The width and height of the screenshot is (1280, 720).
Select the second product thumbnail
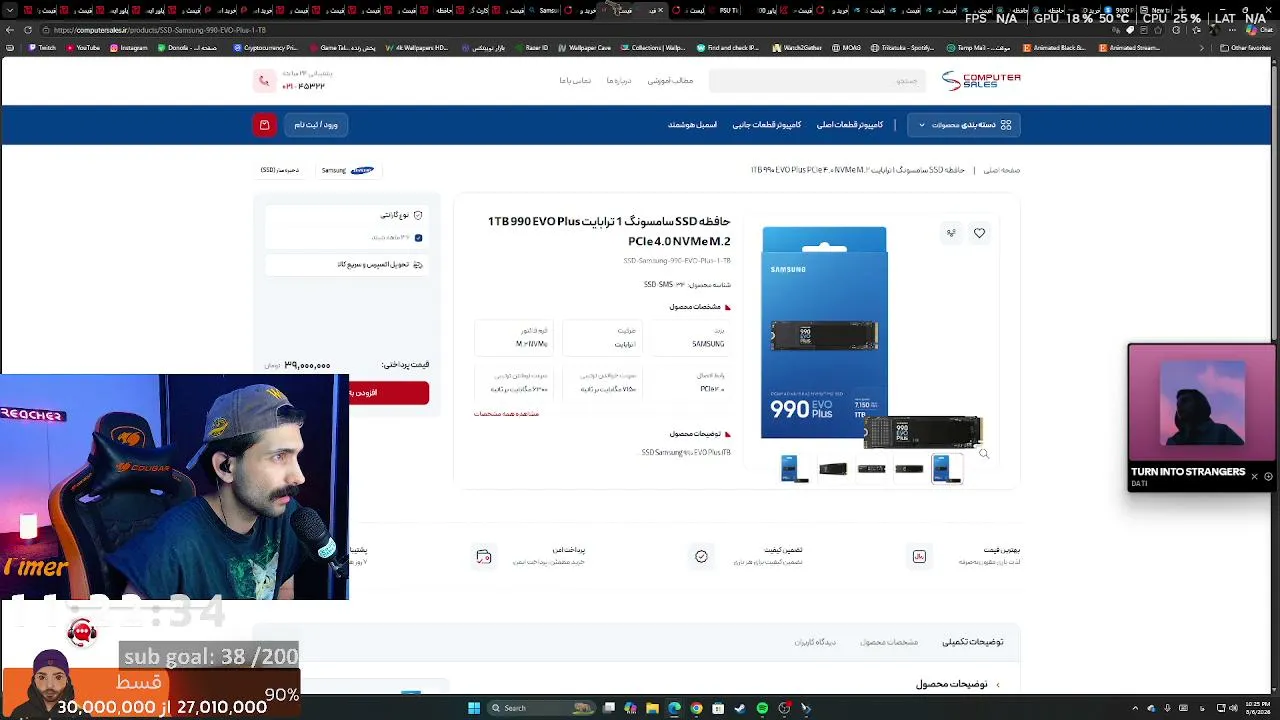point(833,468)
